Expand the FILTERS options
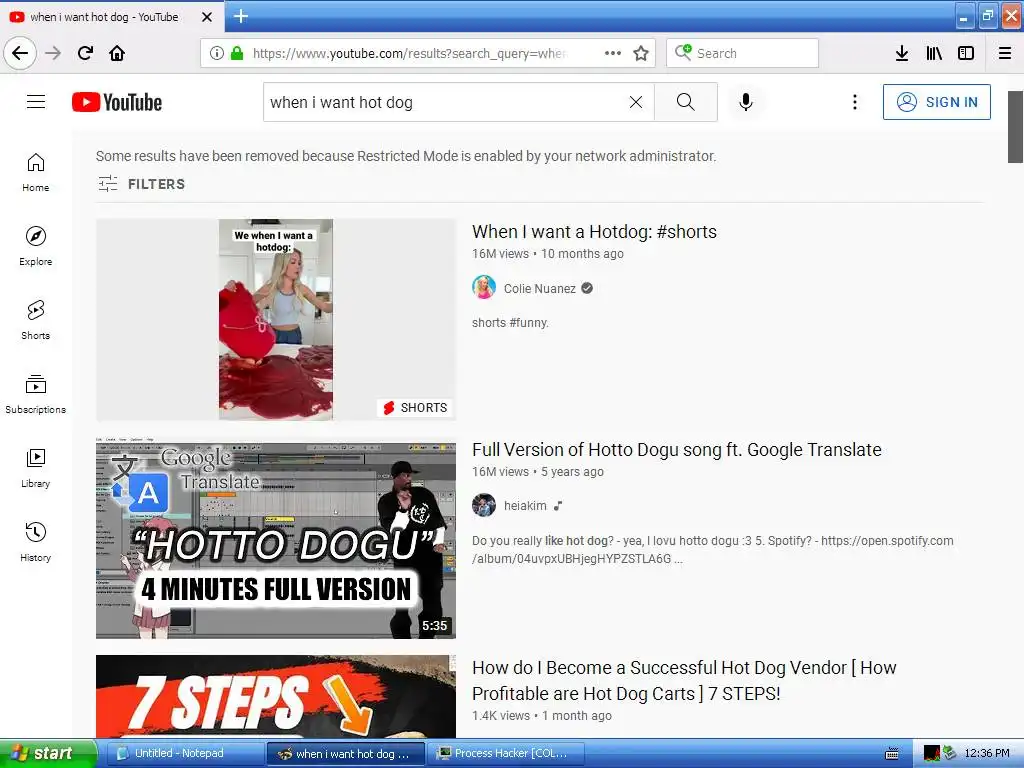1024x768 pixels. pos(142,184)
